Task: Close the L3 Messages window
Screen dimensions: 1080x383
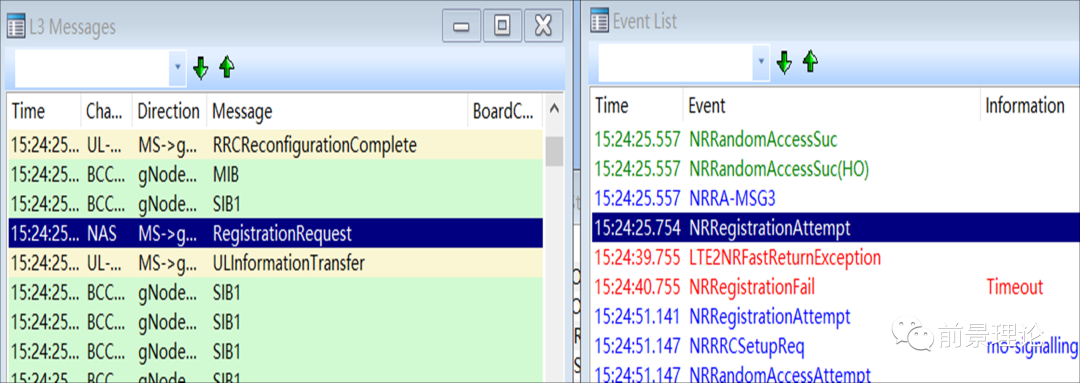Action: point(544,27)
